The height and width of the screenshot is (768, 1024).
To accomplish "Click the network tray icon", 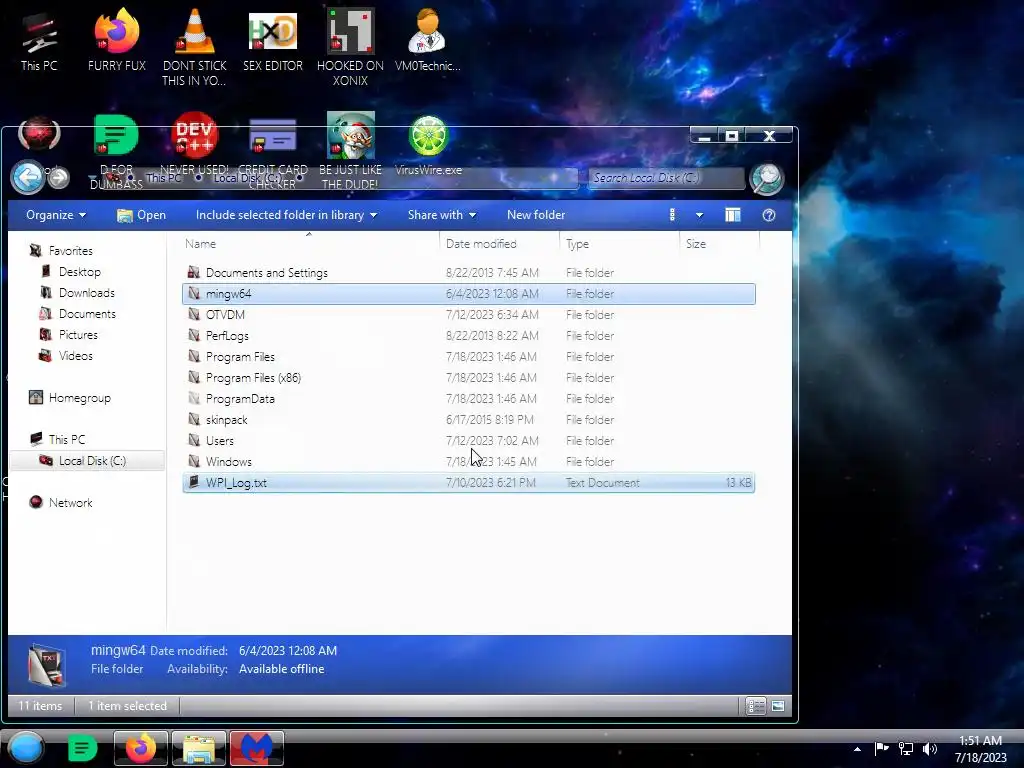I will point(906,748).
